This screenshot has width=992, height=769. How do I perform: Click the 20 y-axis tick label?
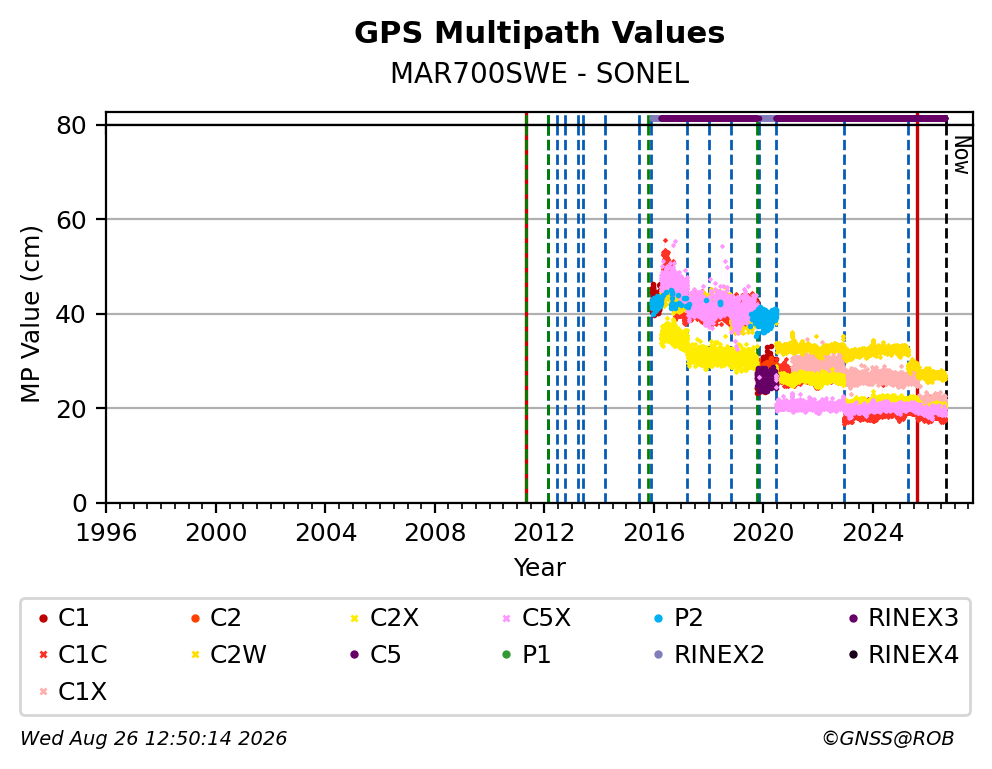pyautogui.click(x=71, y=409)
